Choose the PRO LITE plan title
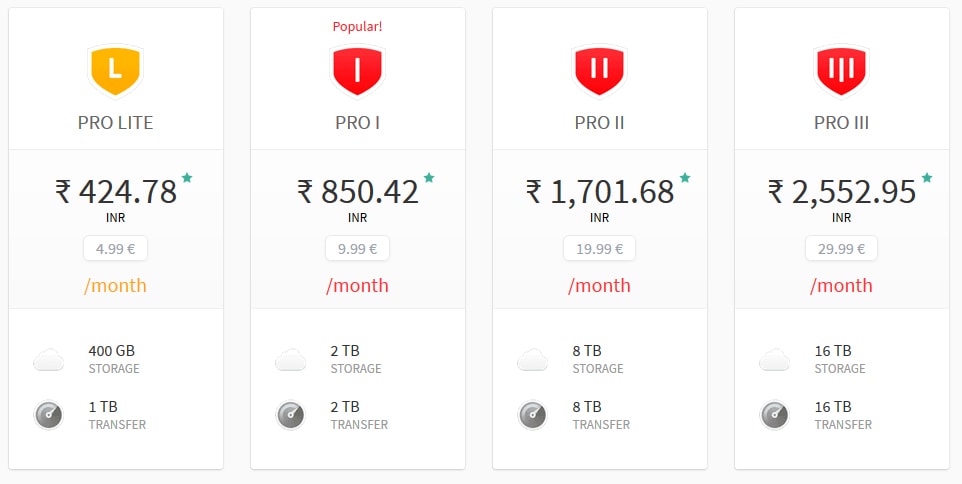The image size is (962, 484). pyautogui.click(x=115, y=123)
